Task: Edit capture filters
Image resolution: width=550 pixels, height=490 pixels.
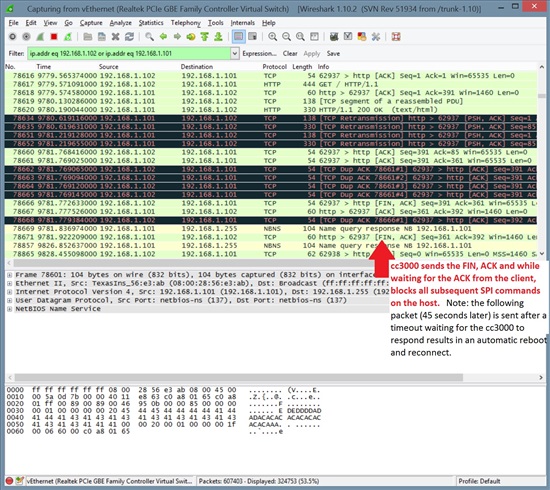Action: tap(334, 36)
